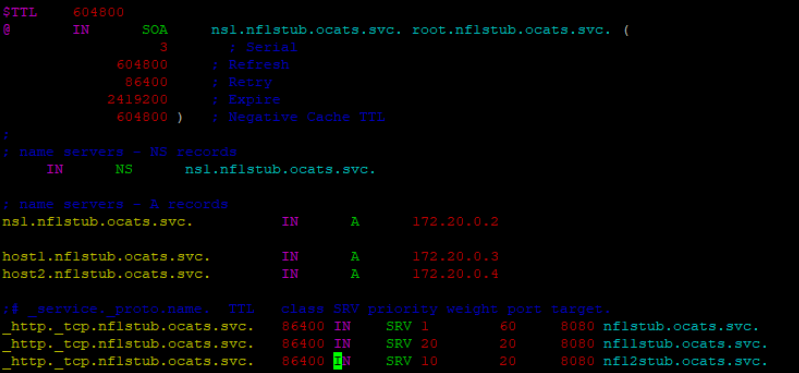Screen dimensions: 799x373
Task: Click the host2.nflstub.ocats.svc. hostname
Action: click(106, 274)
